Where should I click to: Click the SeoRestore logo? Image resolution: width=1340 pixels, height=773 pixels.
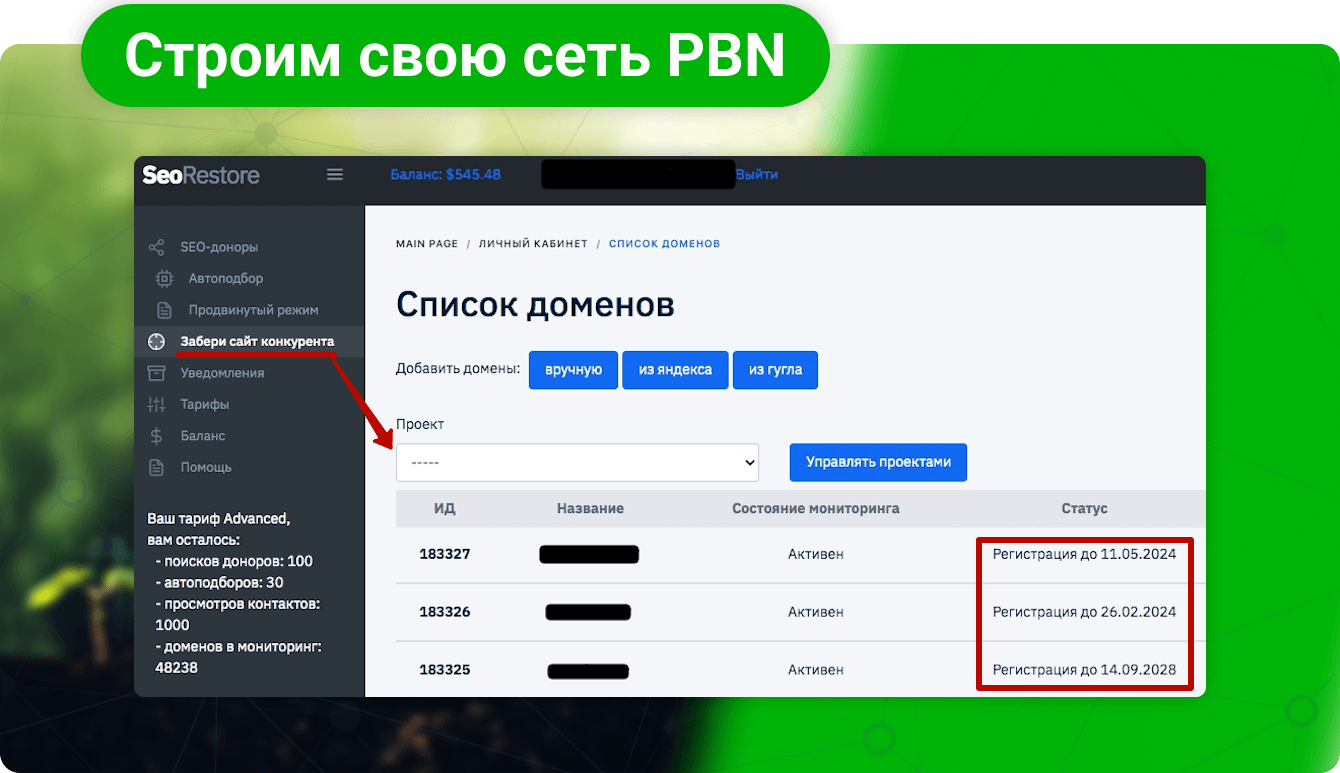click(x=201, y=175)
